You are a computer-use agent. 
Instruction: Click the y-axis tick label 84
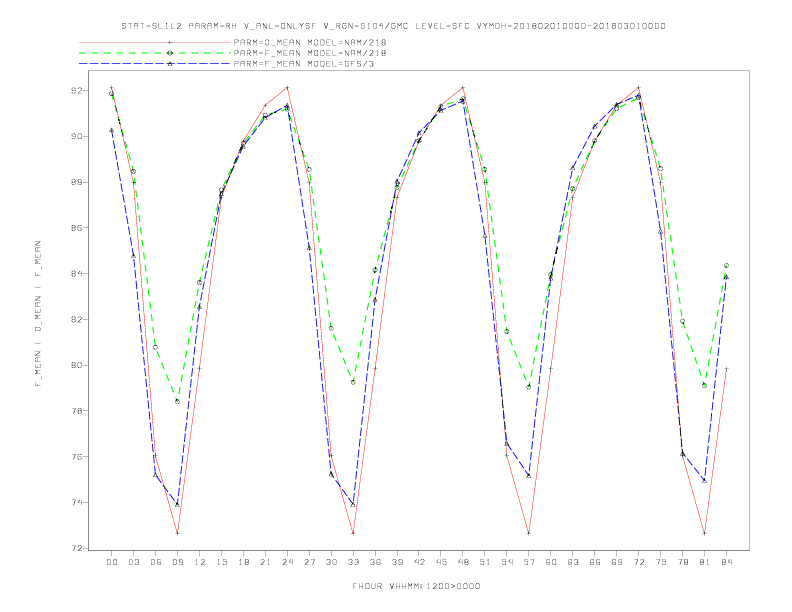(x=76, y=274)
